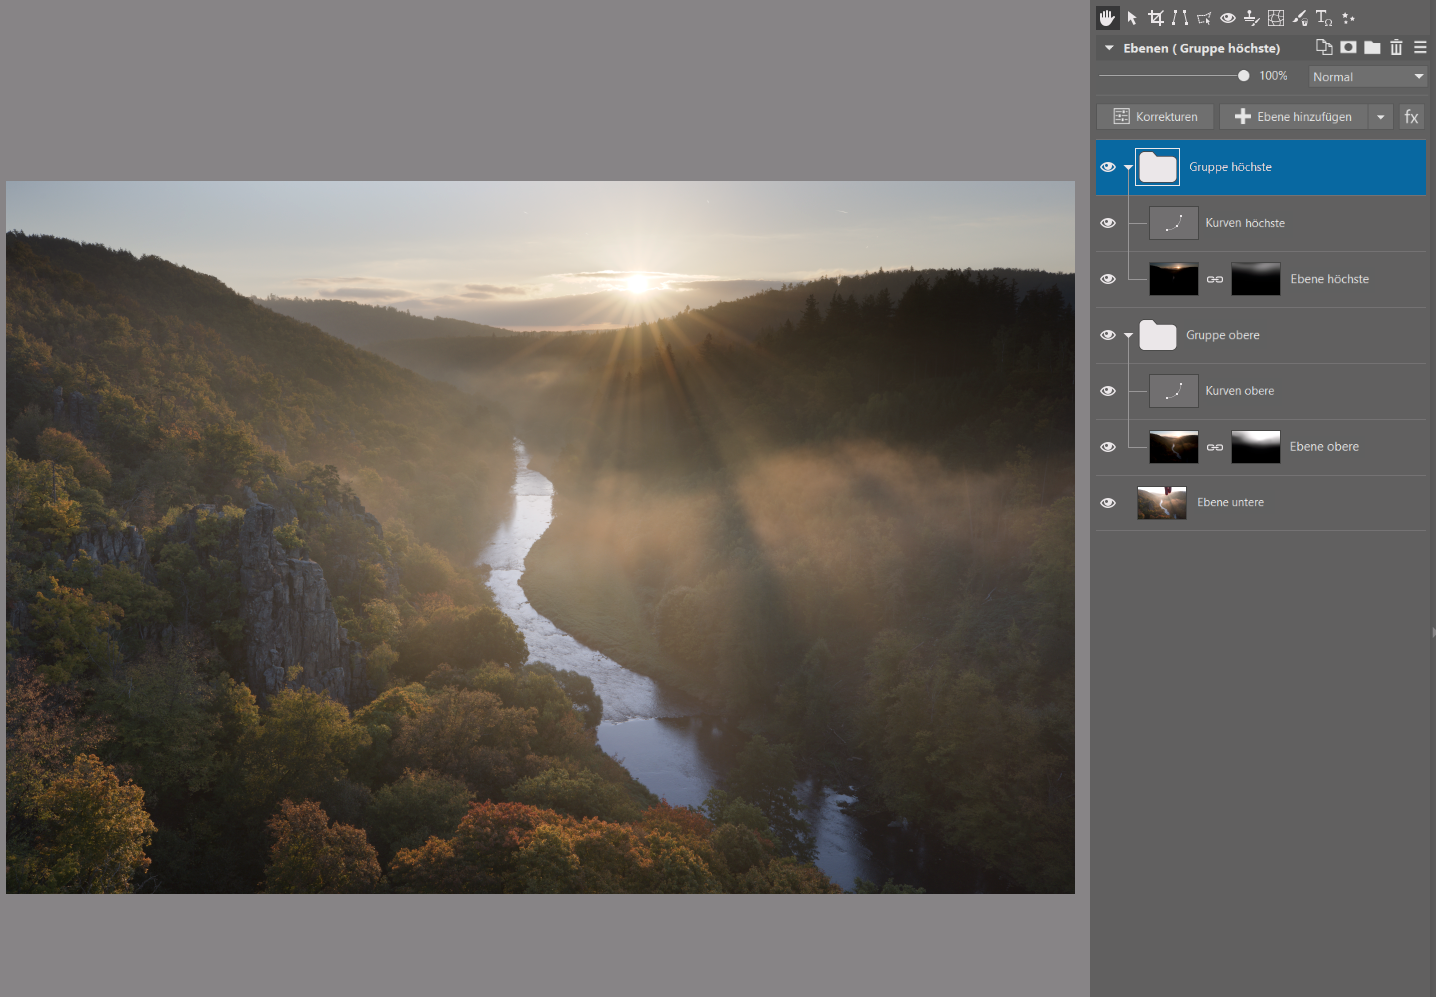Select the red-eye tool
This screenshot has height=997, width=1436.
click(x=1228, y=18)
